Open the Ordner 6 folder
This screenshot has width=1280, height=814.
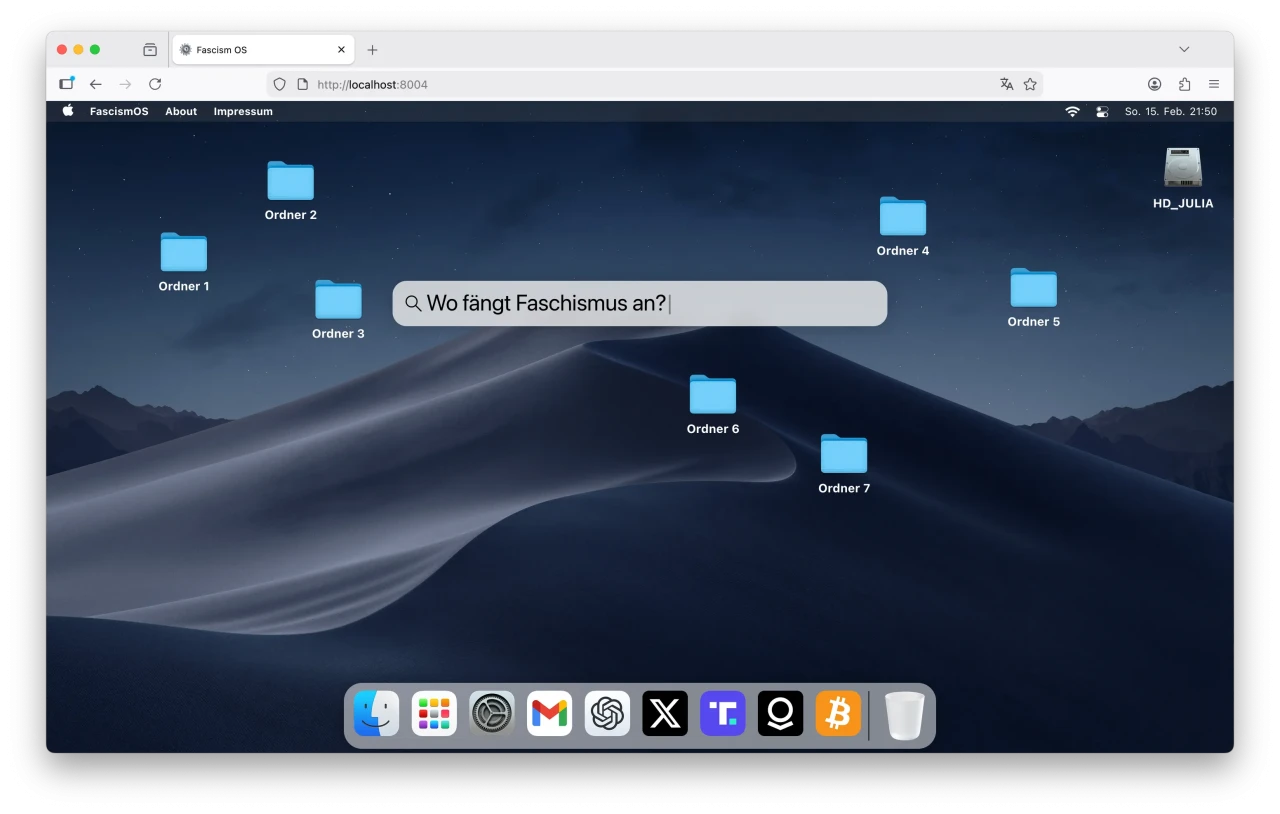coord(713,395)
